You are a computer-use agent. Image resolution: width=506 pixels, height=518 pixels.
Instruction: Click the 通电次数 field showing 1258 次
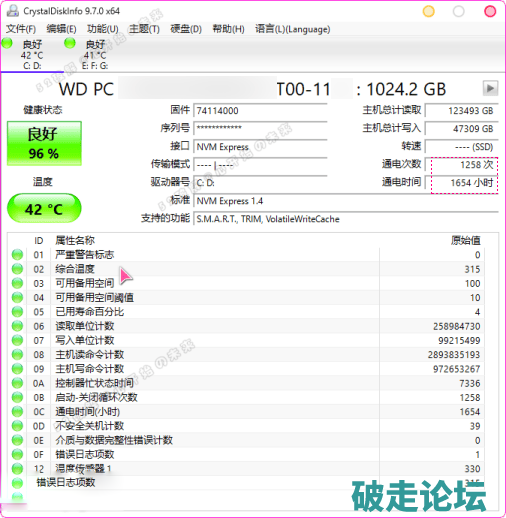(462, 165)
